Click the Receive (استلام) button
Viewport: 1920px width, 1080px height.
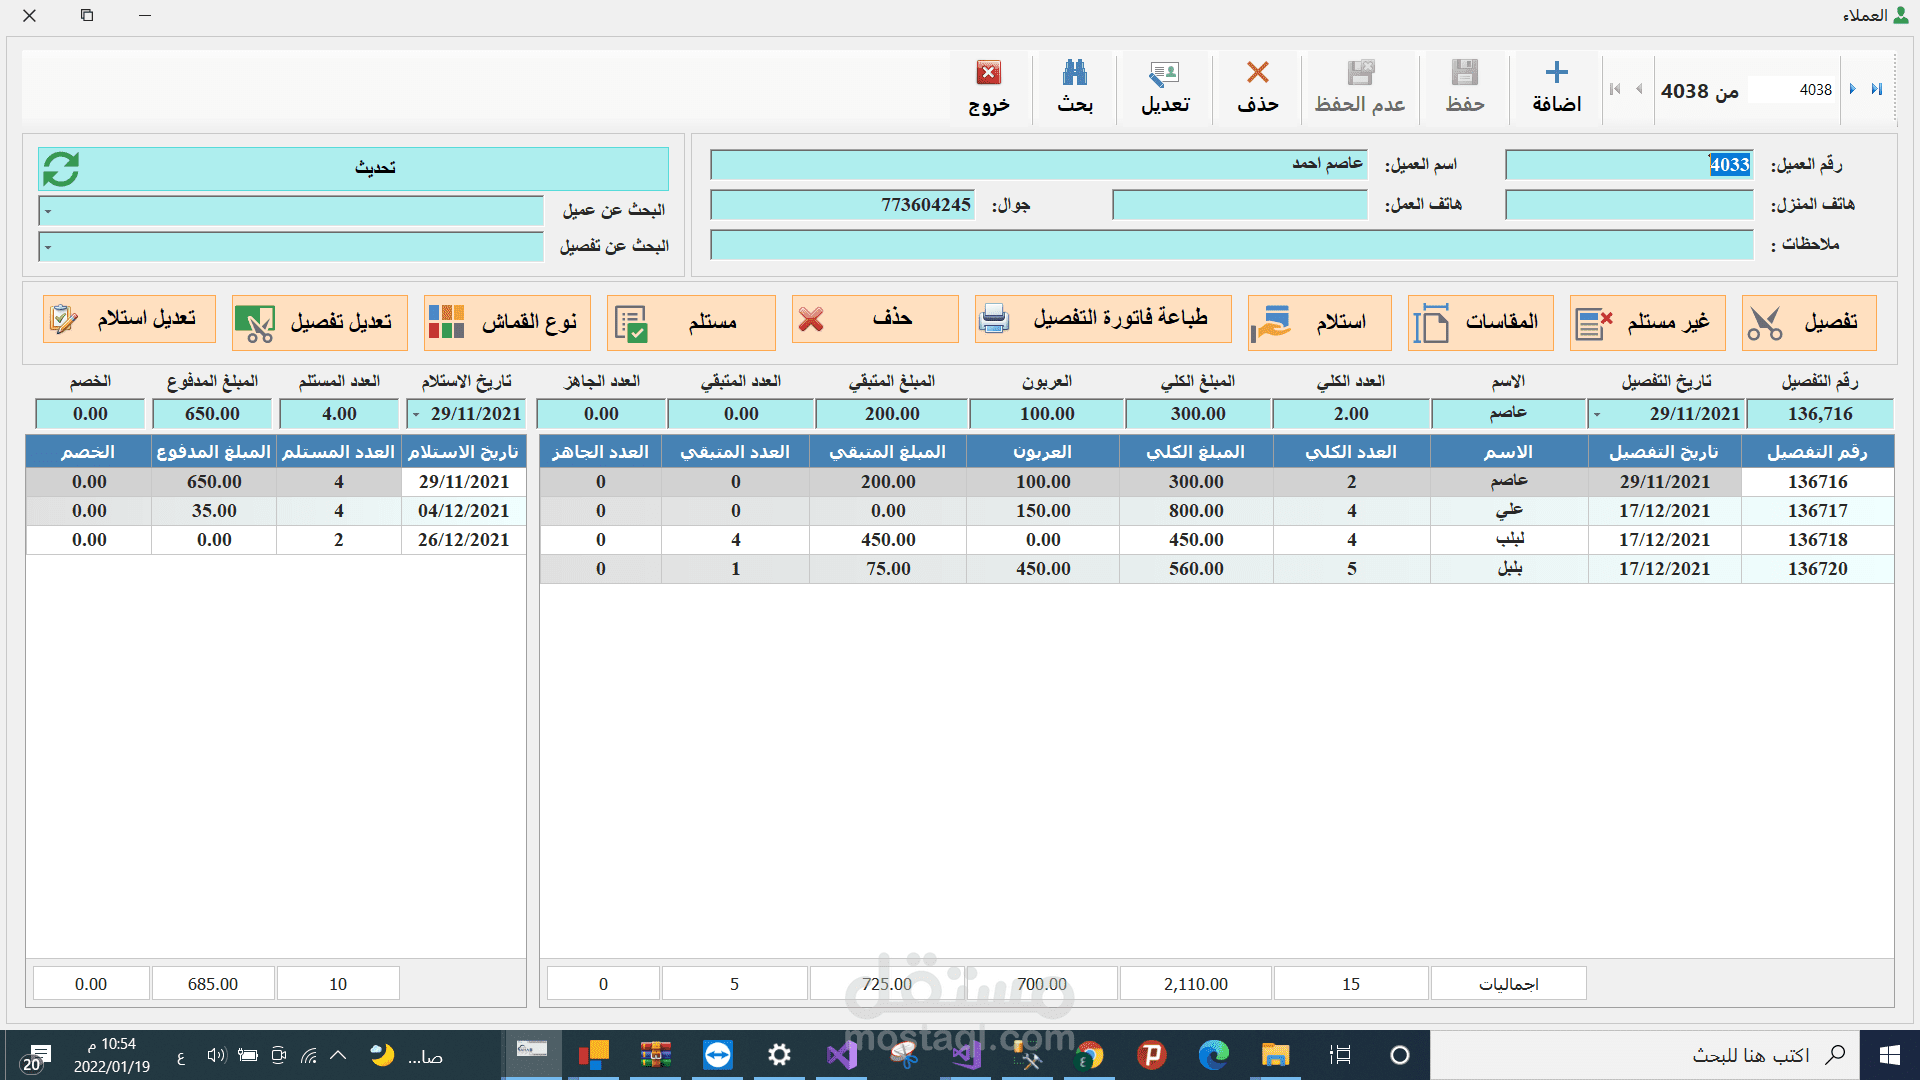pos(1318,322)
